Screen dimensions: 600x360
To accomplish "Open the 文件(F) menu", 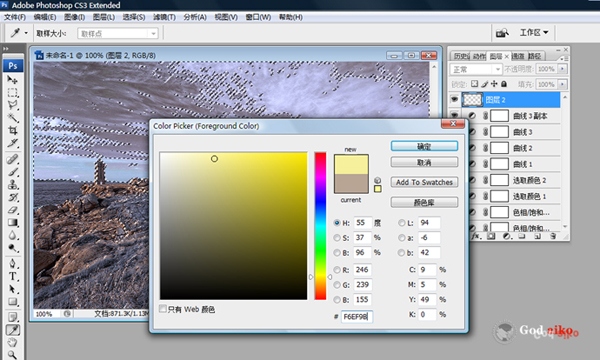I will pyautogui.click(x=15, y=17).
